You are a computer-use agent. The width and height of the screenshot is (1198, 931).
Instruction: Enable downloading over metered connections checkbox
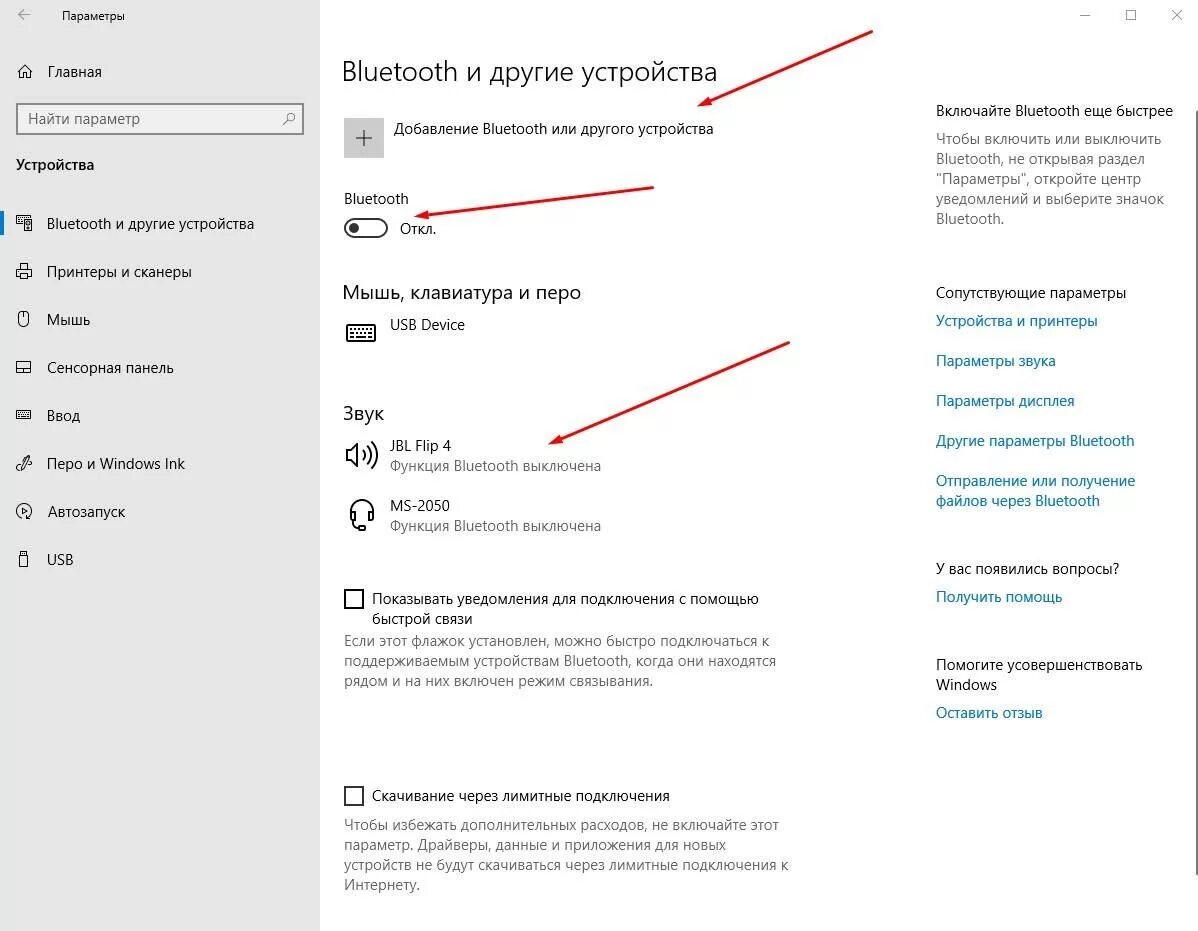(354, 796)
